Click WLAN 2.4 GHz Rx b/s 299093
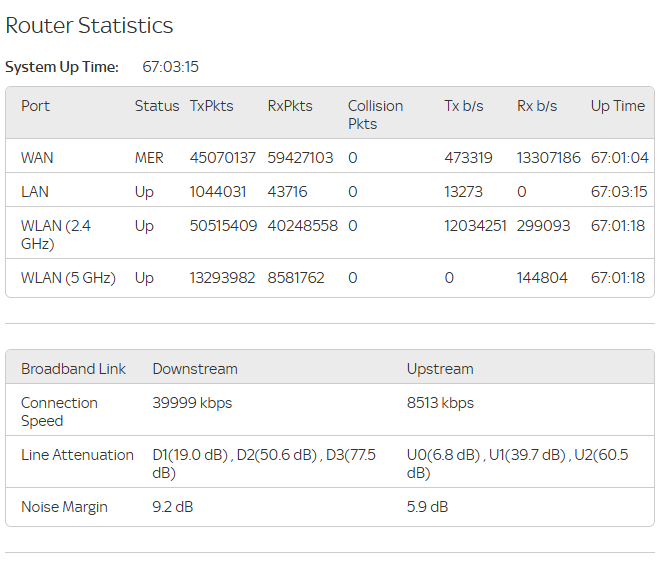Screen dimensions: 666x564 point(543,226)
